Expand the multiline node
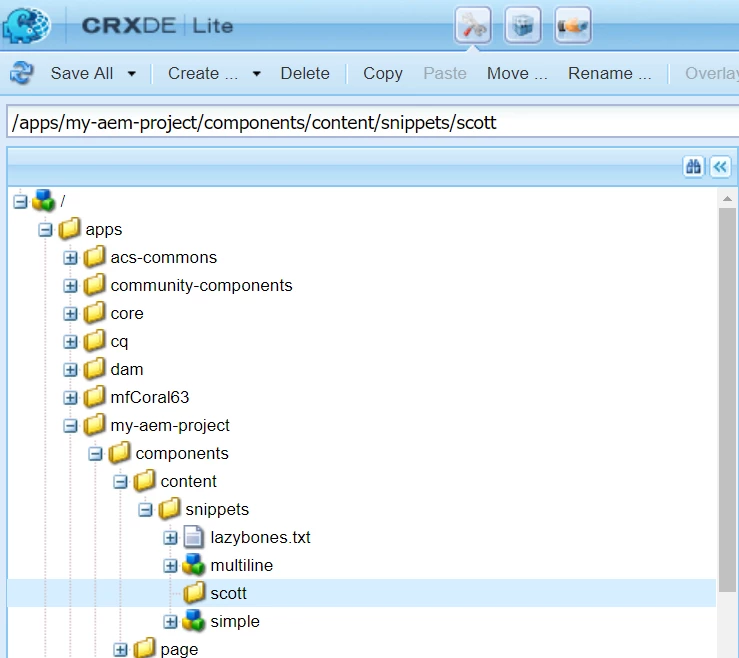This screenshot has width=739, height=658. (170, 566)
